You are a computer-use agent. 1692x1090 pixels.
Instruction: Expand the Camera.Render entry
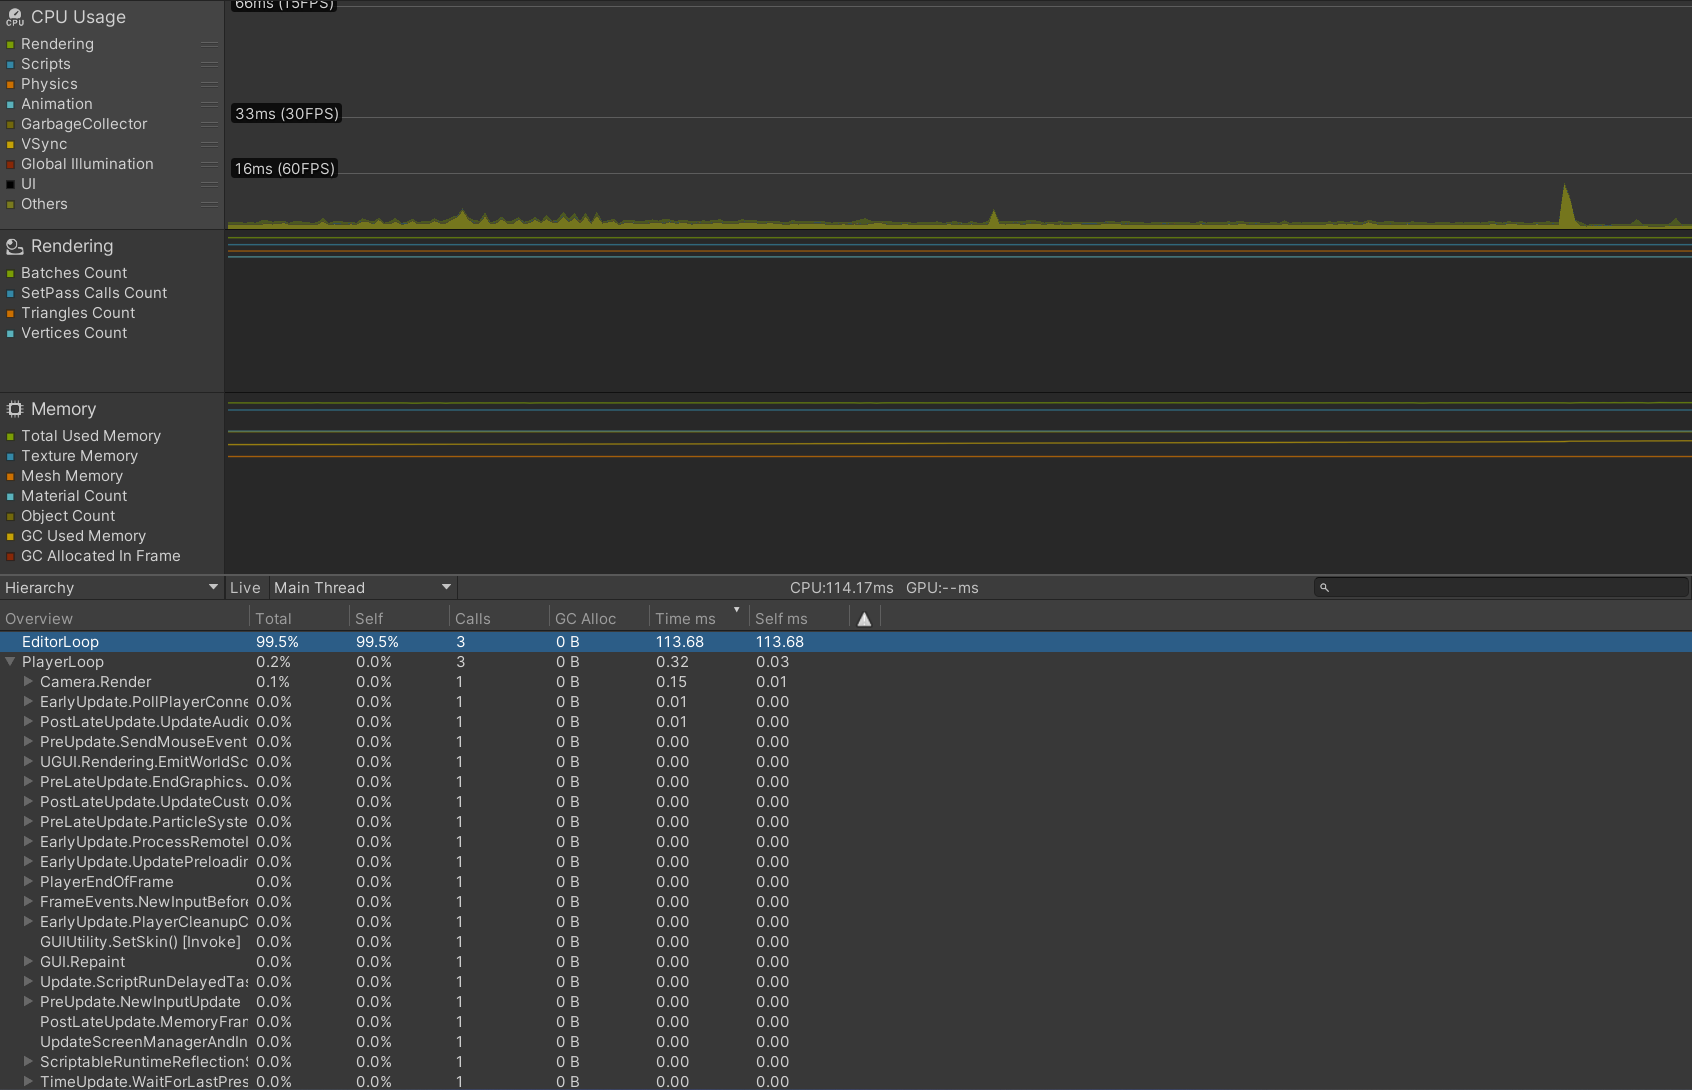tap(28, 682)
